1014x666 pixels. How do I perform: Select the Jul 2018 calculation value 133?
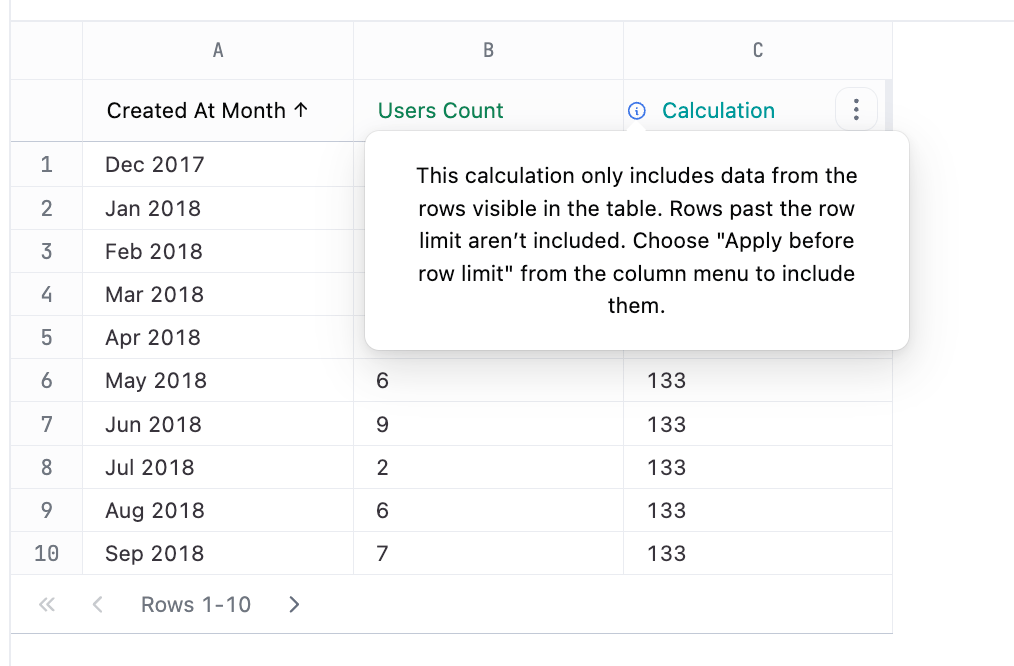coord(758,467)
